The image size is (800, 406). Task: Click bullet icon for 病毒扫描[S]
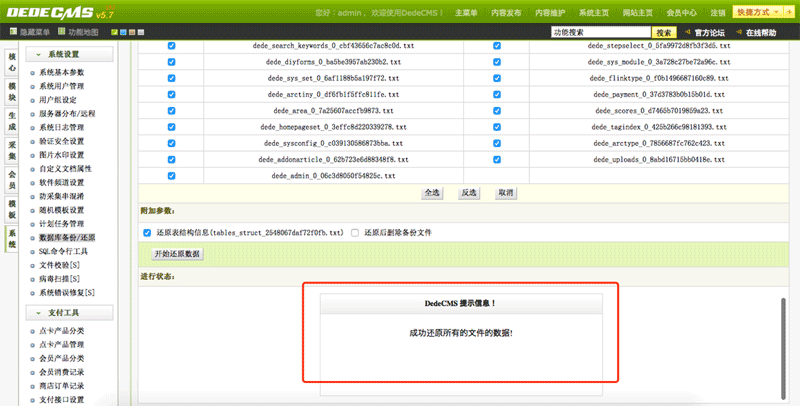tap(32, 279)
